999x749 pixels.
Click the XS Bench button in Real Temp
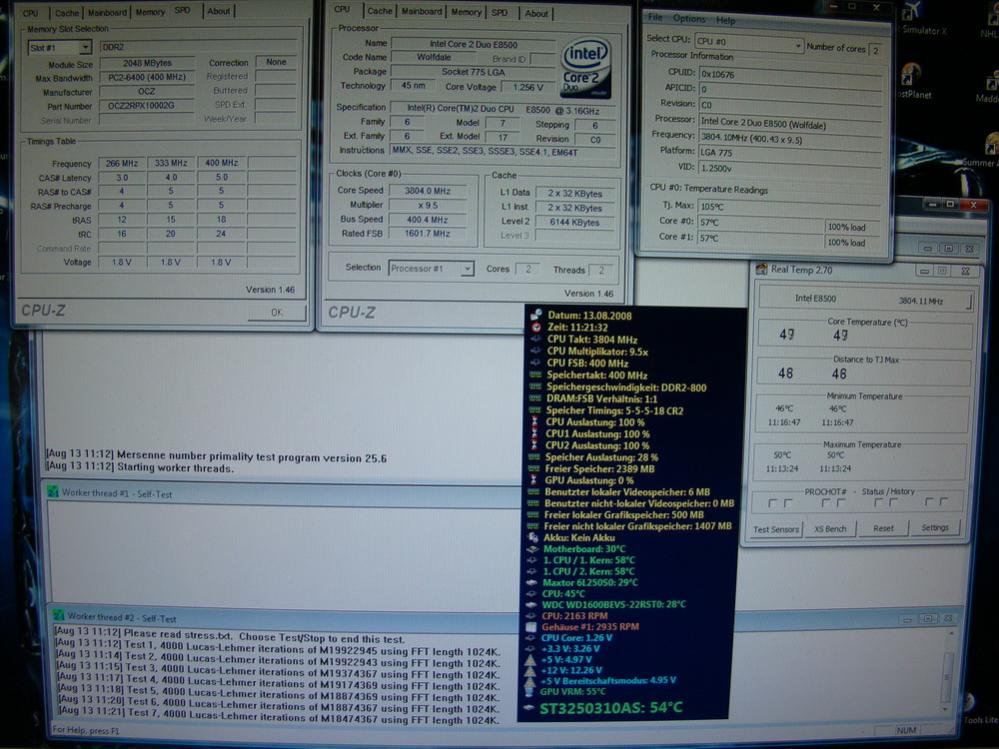[830, 529]
